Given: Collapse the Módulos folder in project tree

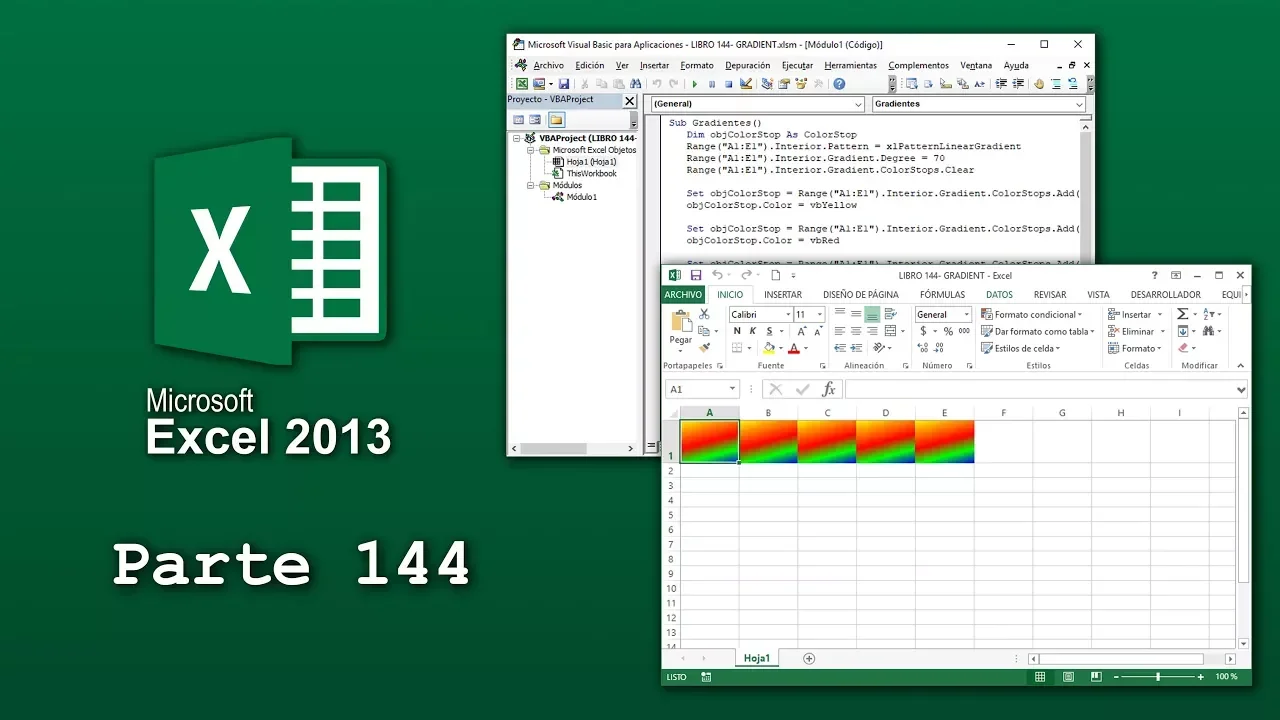Looking at the screenshot, I should pos(531,185).
